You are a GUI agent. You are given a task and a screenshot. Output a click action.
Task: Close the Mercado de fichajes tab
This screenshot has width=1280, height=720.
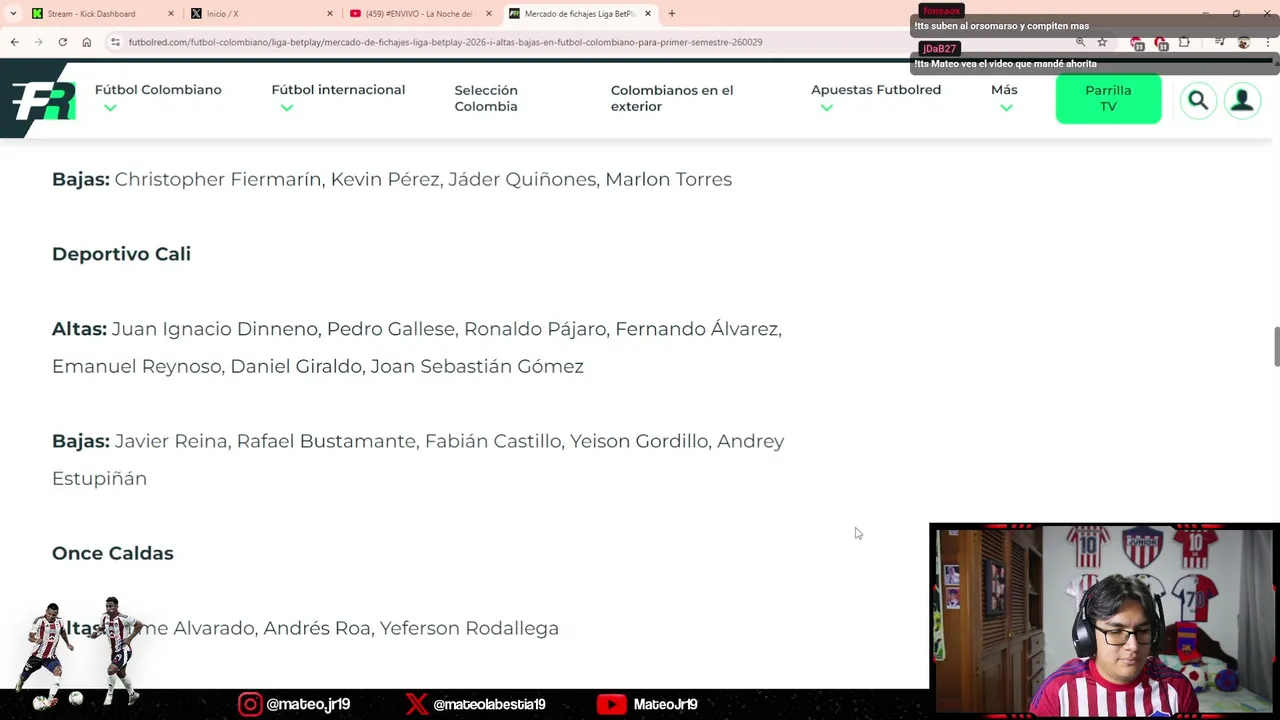coord(648,14)
